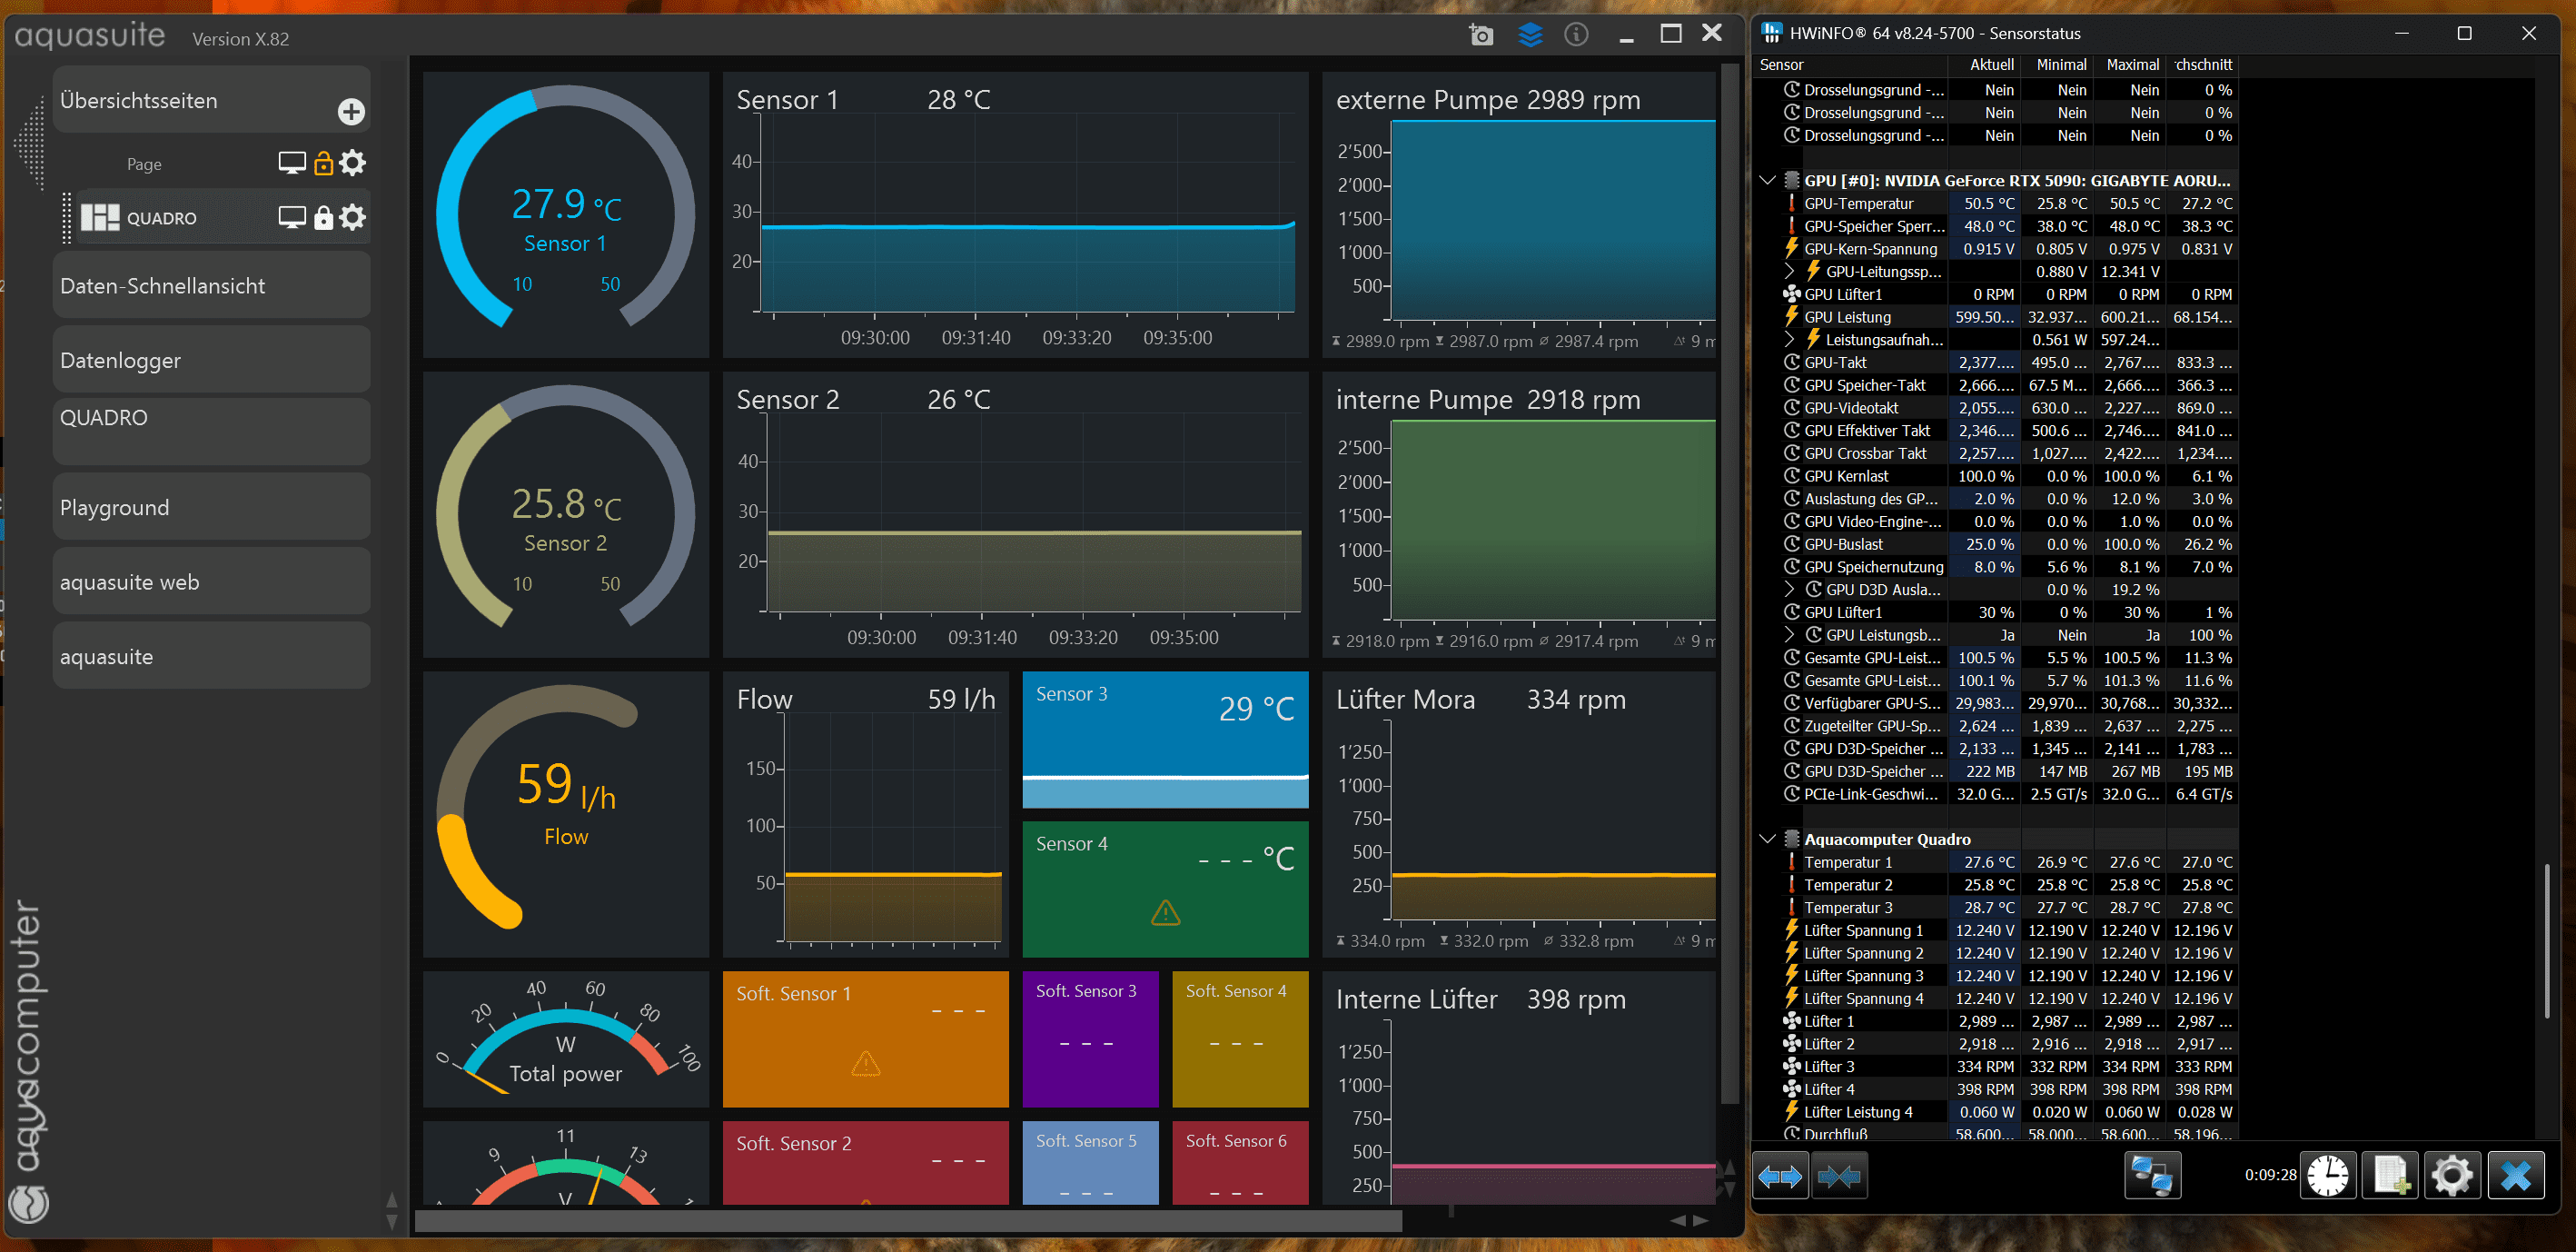
Task: Toggle desktop monitor display for QUADRO page
Action: 291,217
